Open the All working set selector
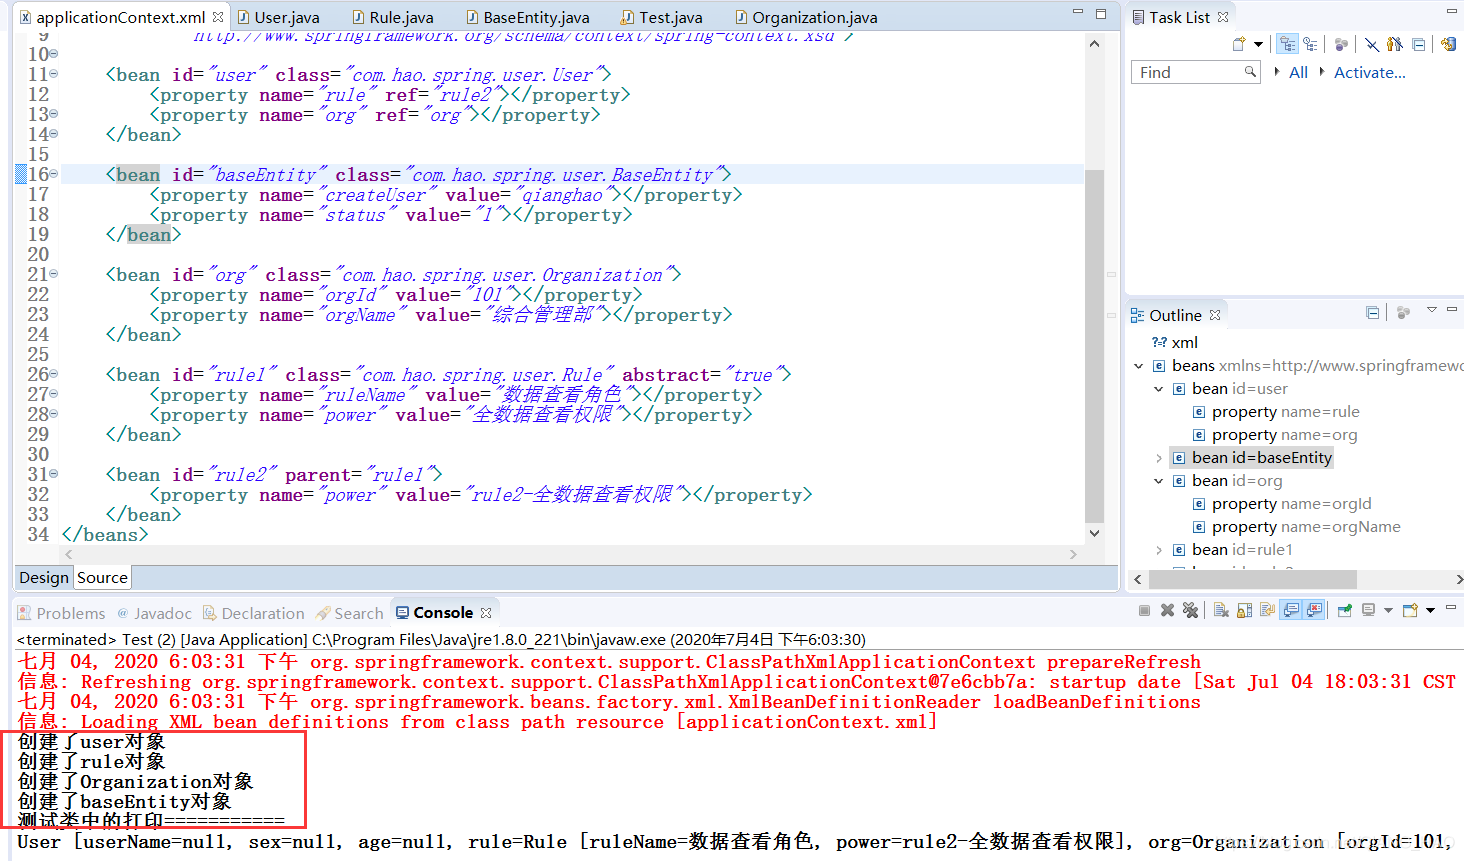 tap(1298, 72)
